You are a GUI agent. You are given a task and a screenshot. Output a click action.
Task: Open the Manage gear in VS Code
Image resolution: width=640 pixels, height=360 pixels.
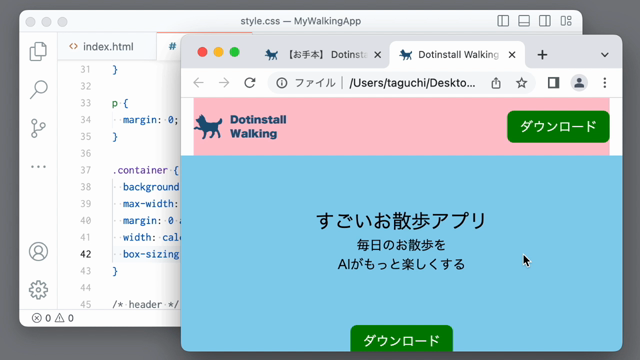(38, 290)
